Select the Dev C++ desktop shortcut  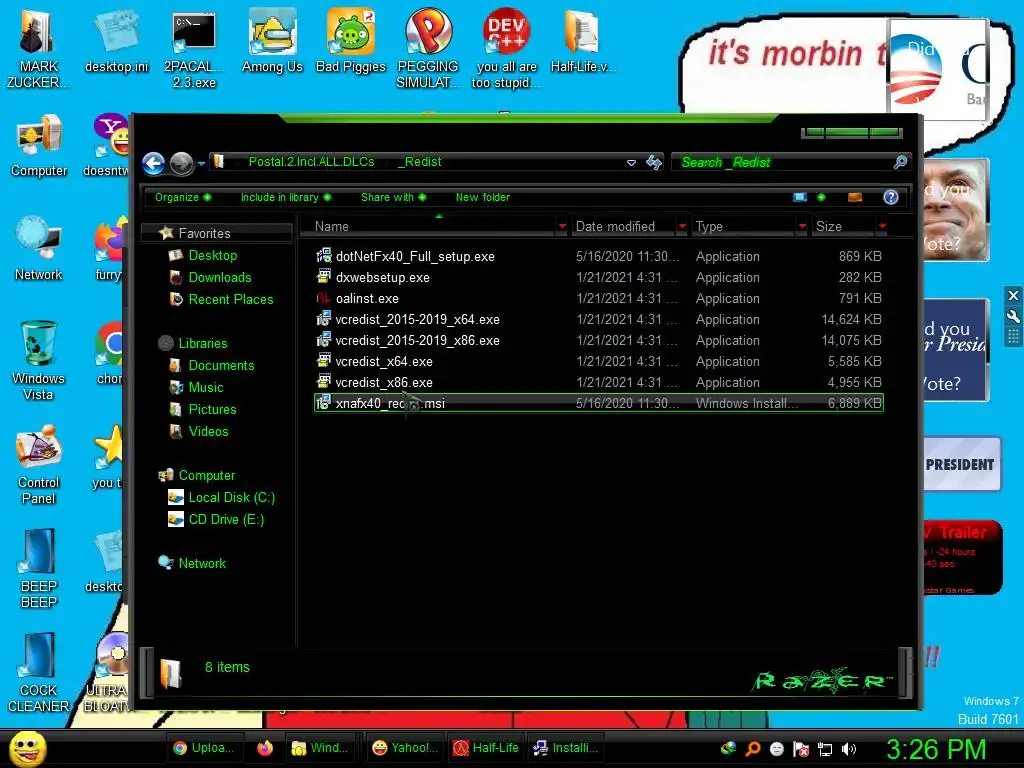click(506, 49)
